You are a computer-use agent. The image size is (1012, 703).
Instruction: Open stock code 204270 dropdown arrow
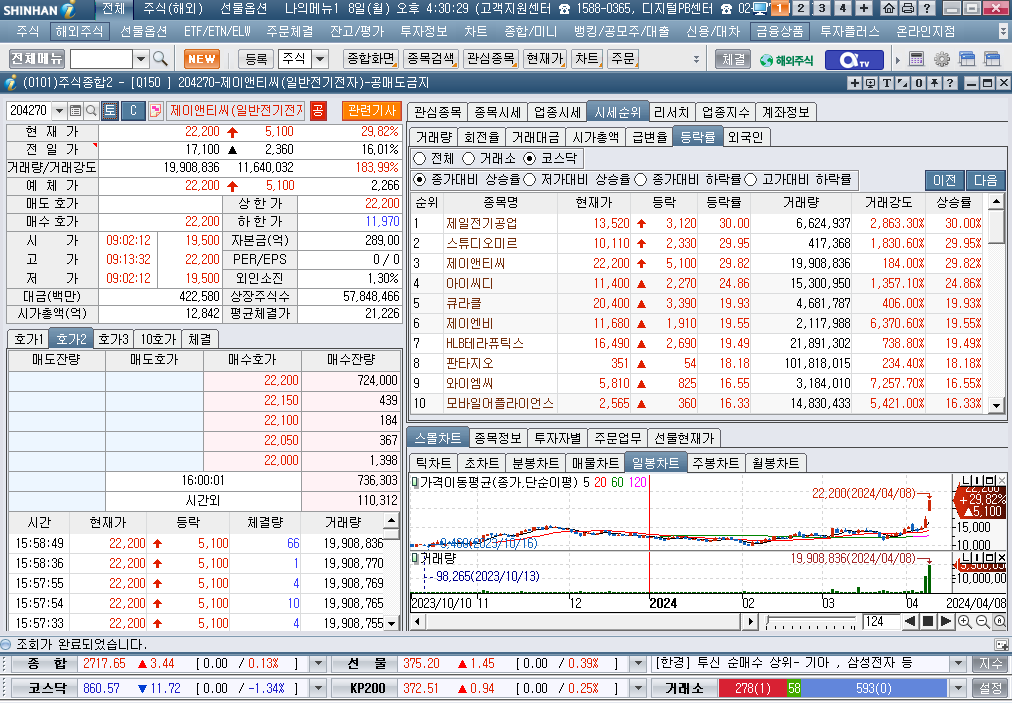coord(59,110)
